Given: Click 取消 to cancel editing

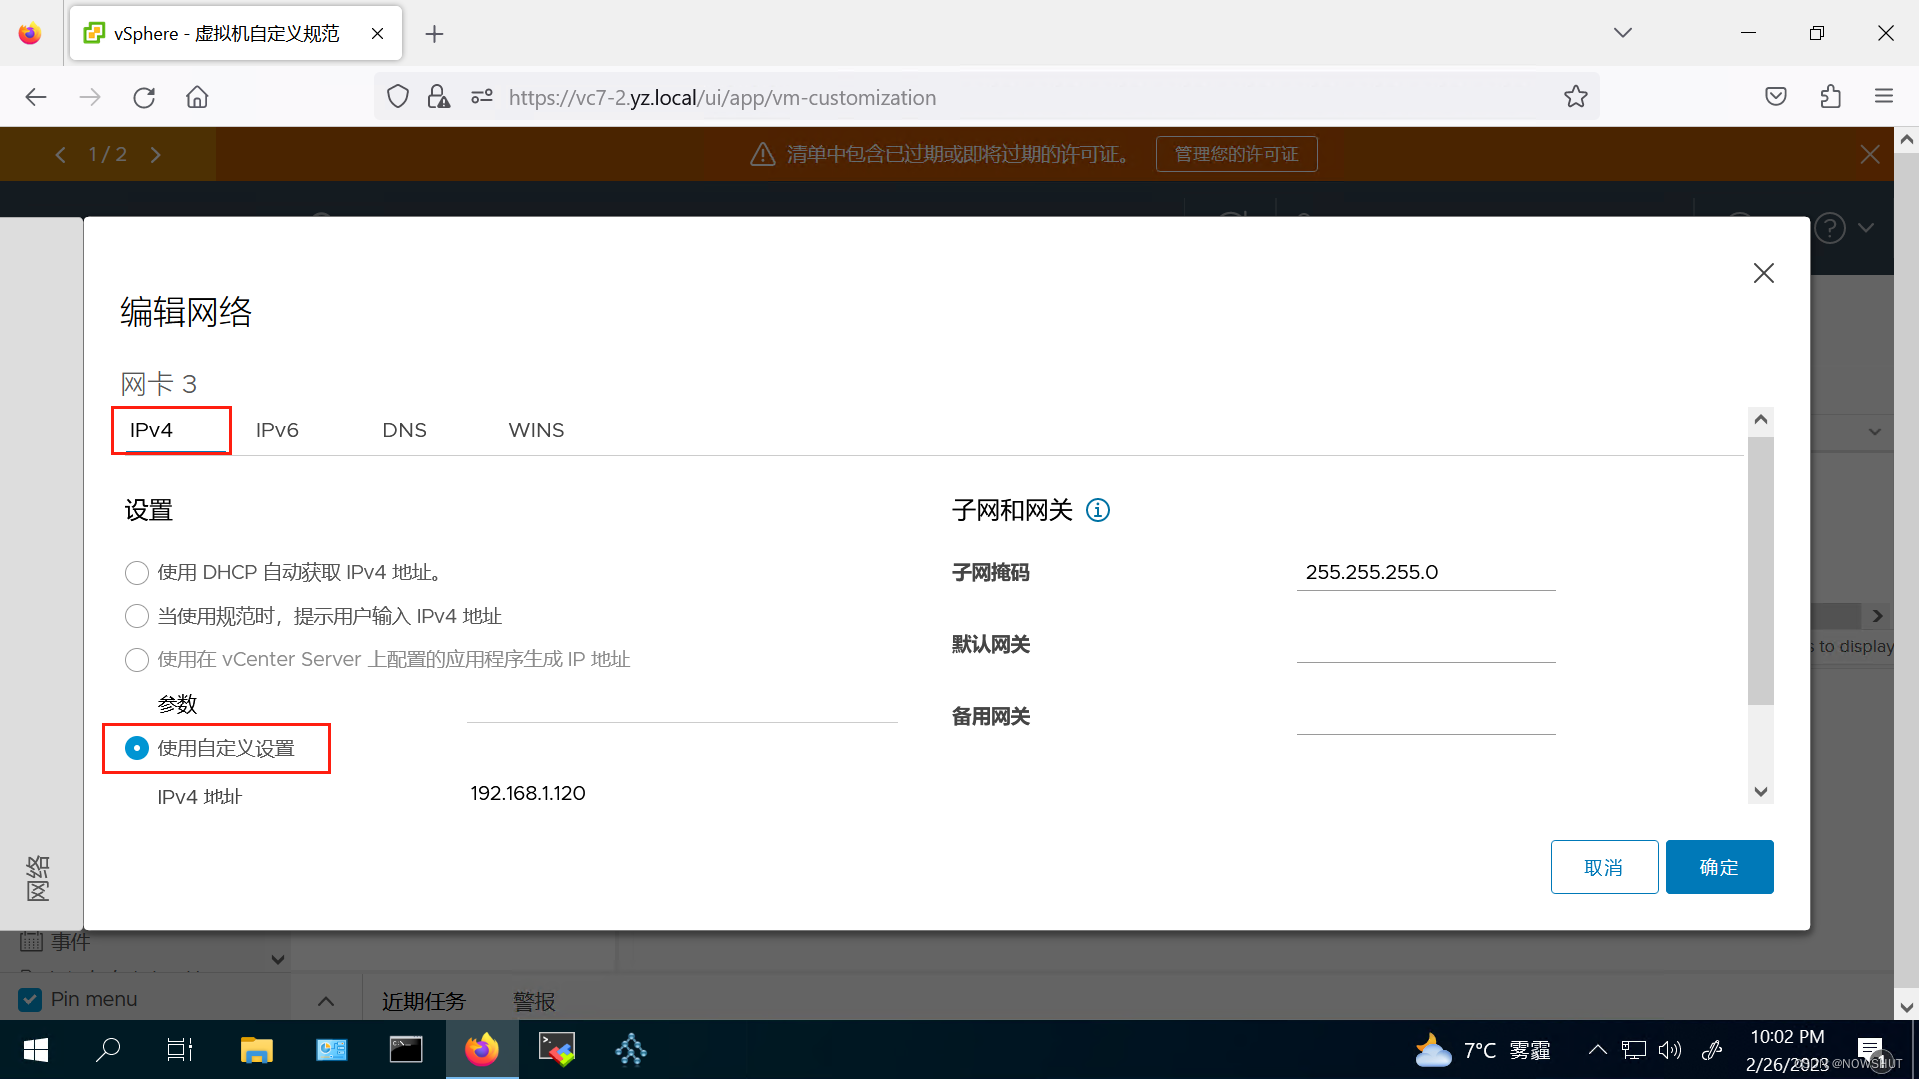Looking at the screenshot, I should 1604,867.
